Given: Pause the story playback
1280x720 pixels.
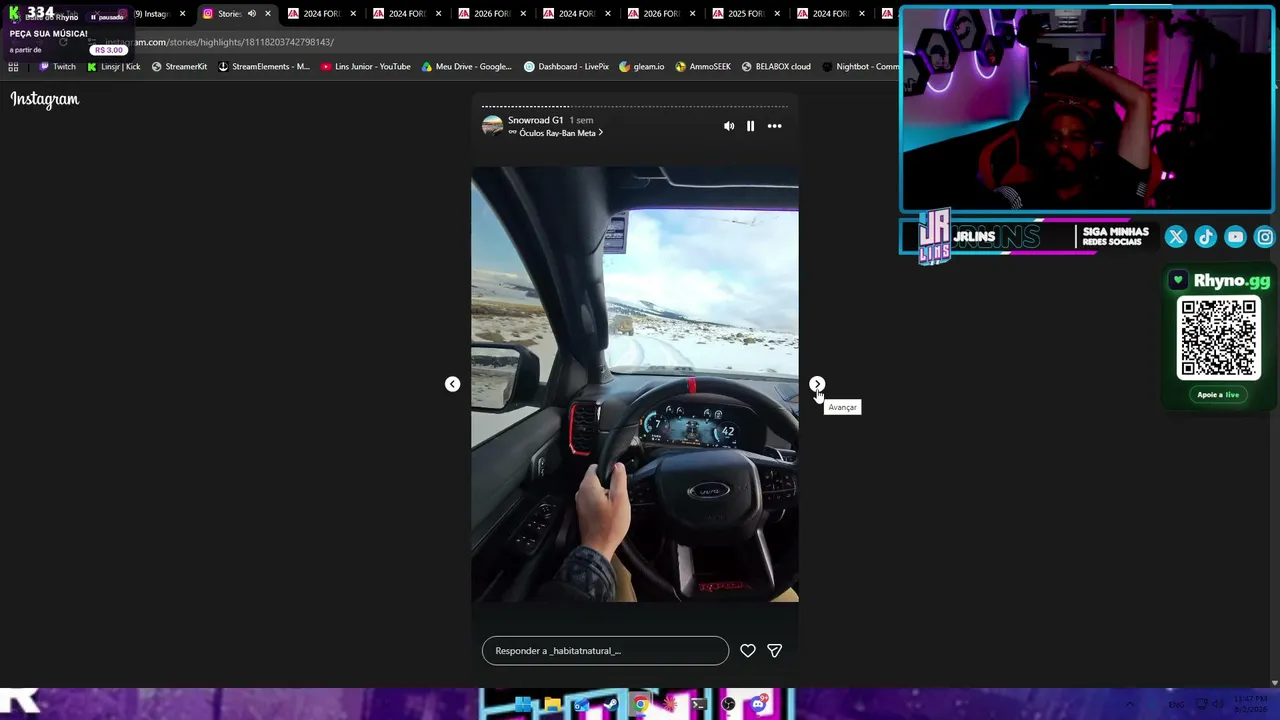Looking at the screenshot, I should click(750, 126).
